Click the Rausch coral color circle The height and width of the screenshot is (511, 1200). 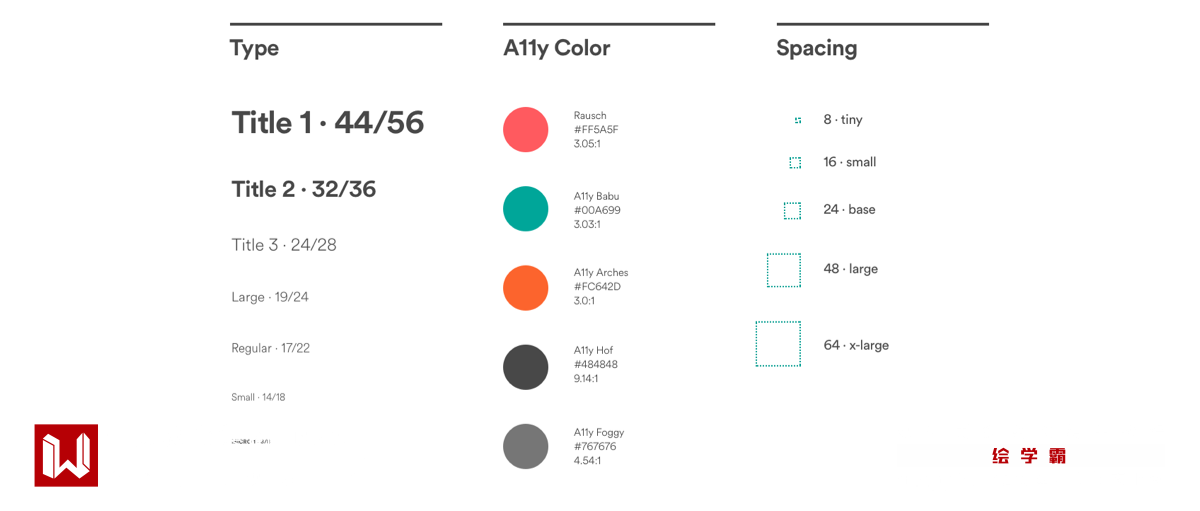pos(525,130)
